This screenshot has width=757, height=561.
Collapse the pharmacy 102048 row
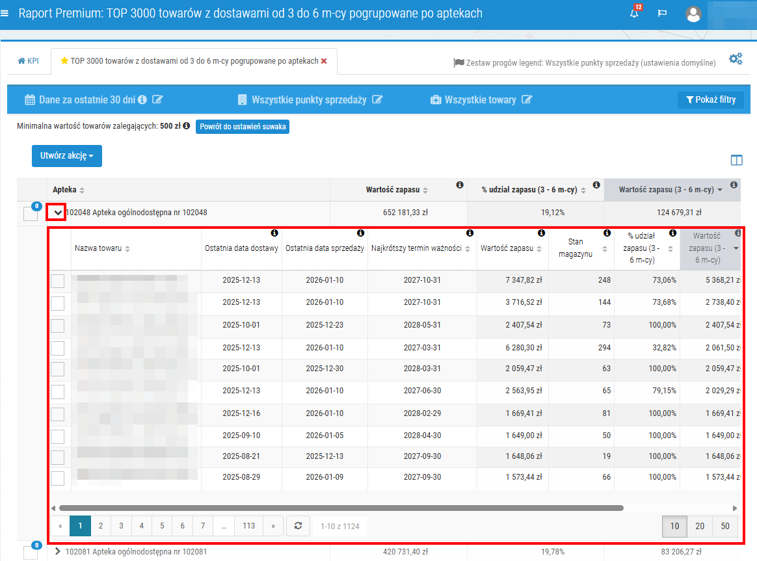[57, 212]
